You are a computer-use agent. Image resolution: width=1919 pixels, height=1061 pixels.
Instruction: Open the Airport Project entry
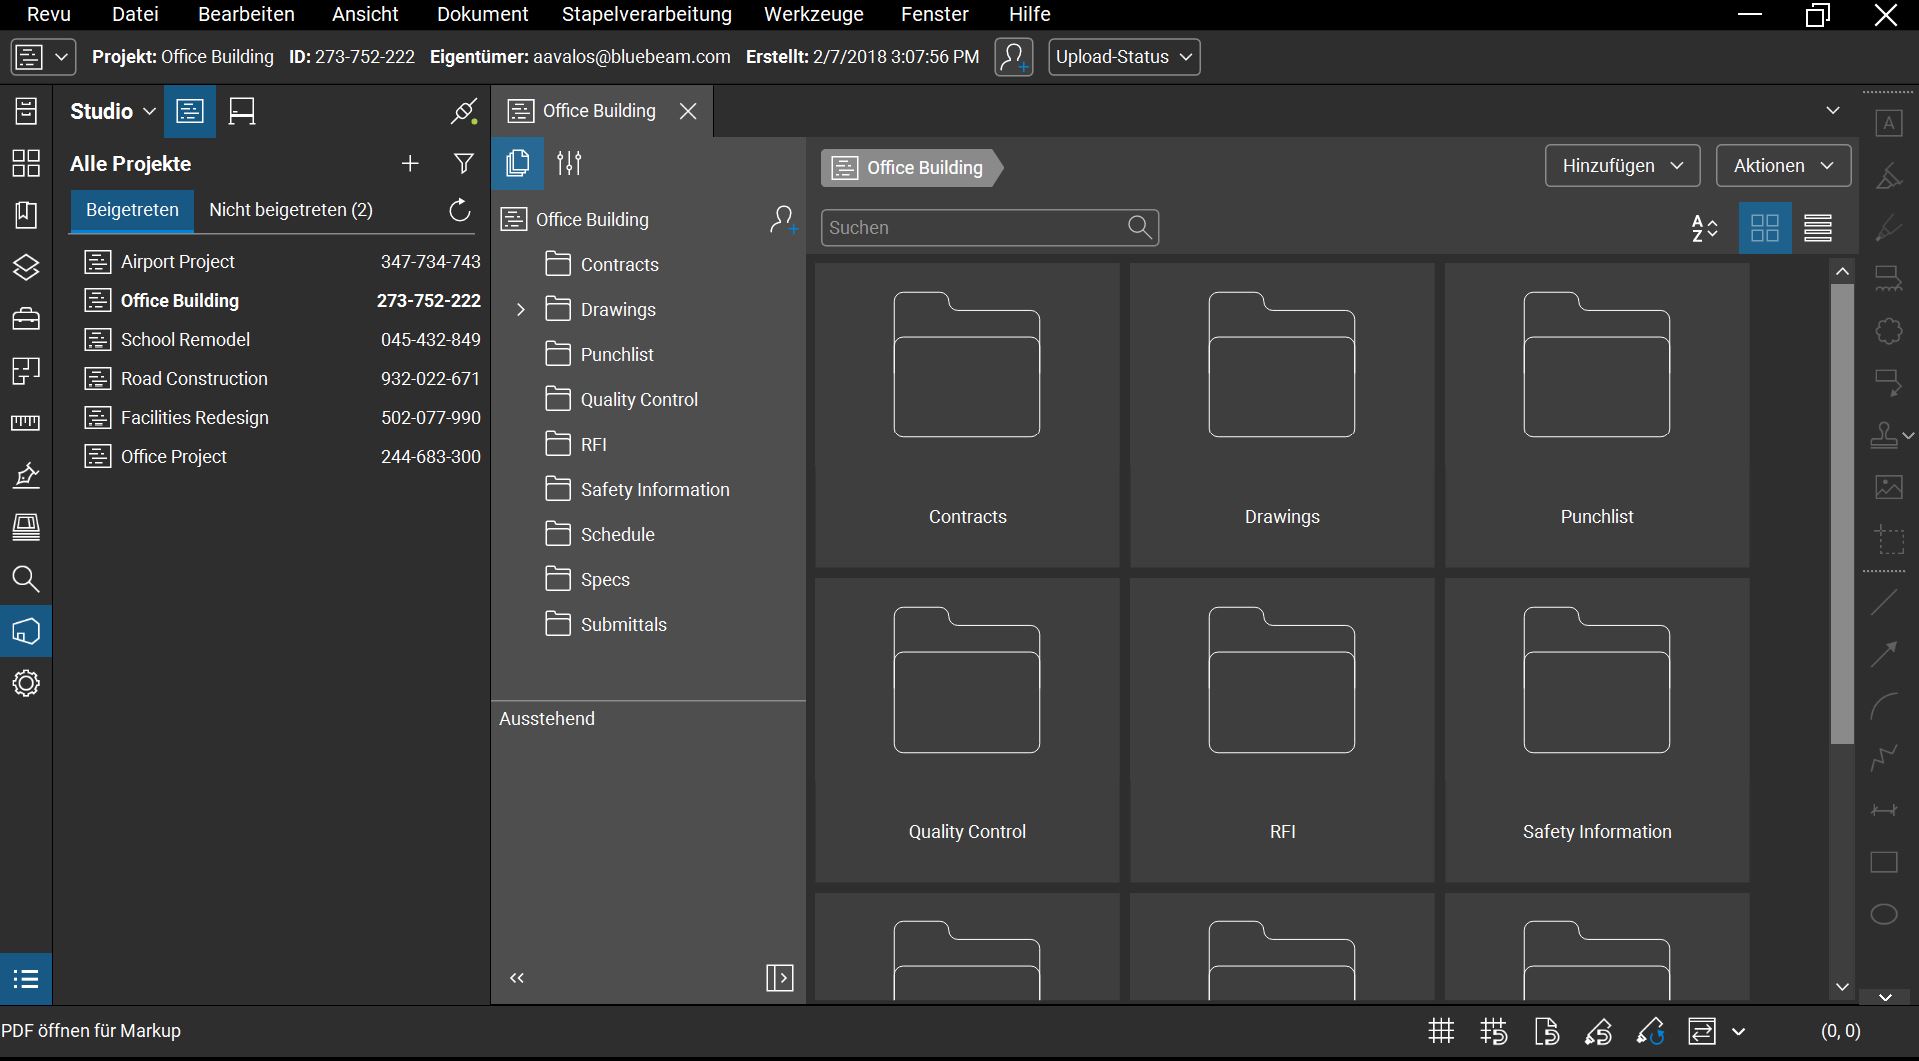[282, 262]
